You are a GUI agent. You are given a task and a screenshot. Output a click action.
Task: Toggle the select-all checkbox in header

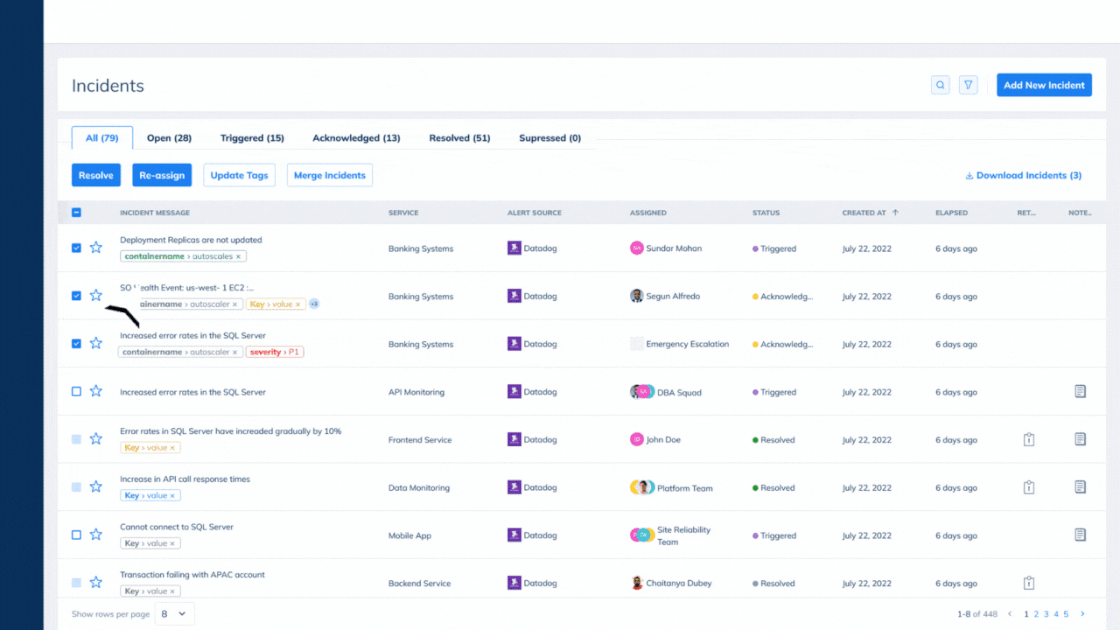click(x=76, y=212)
